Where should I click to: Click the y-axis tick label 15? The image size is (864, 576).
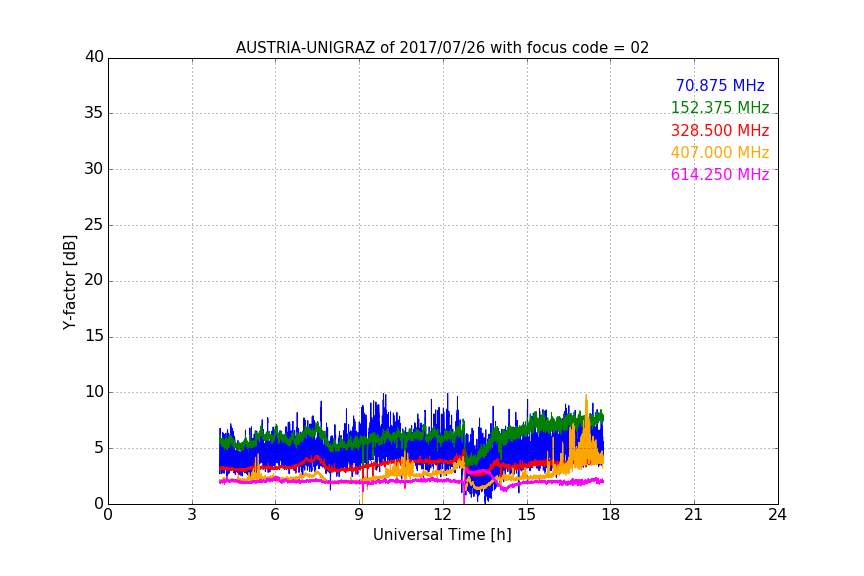tap(94, 336)
